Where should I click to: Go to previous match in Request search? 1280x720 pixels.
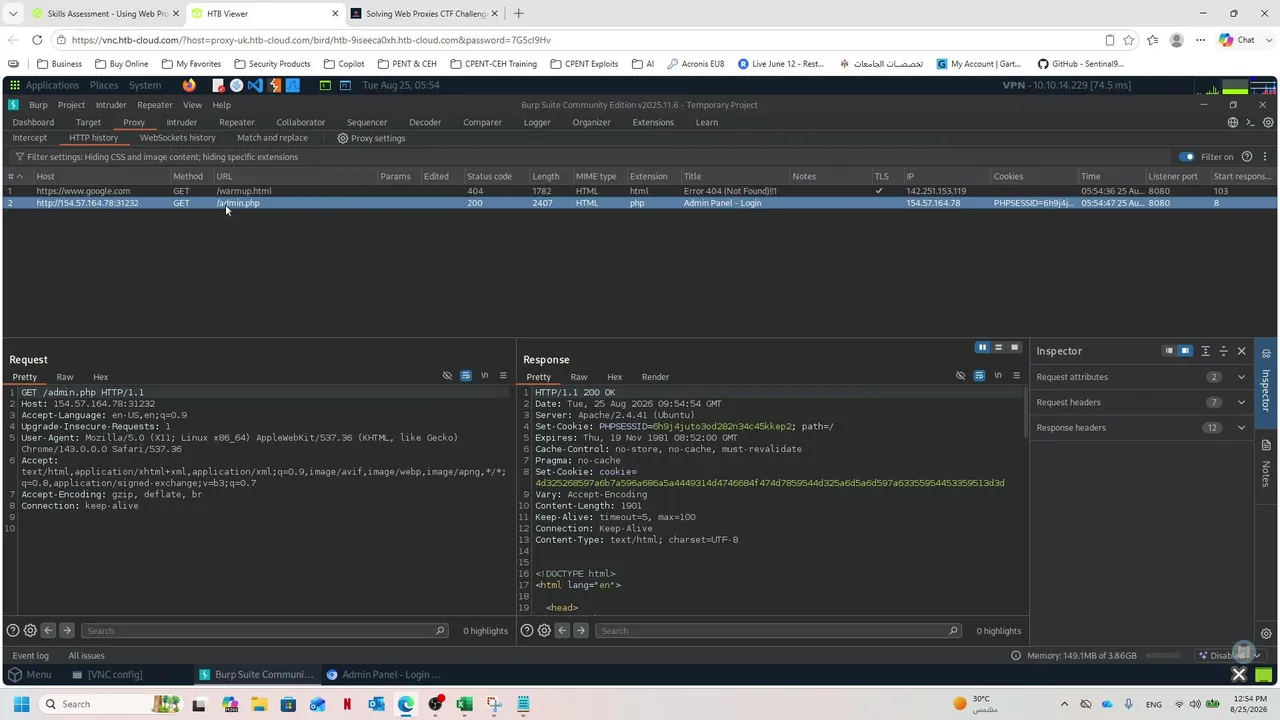[48, 631]
